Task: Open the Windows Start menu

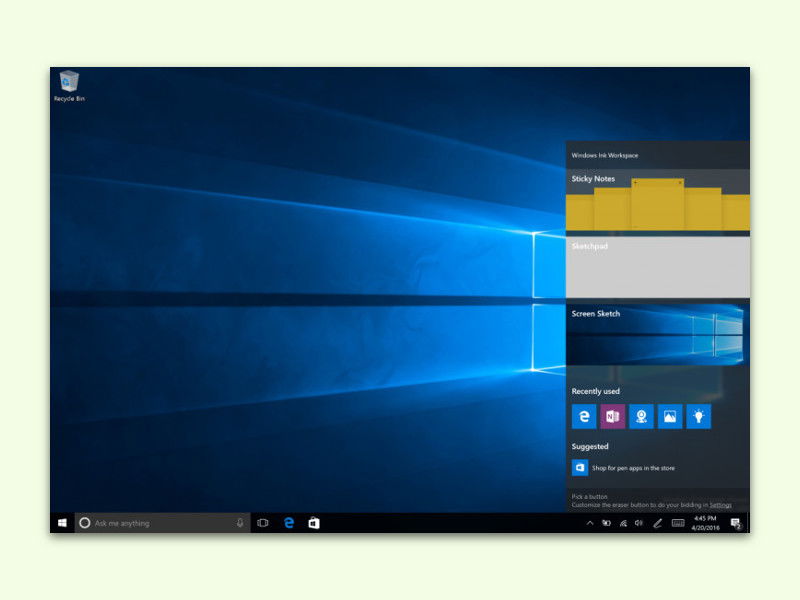Action: click(62, 523)
